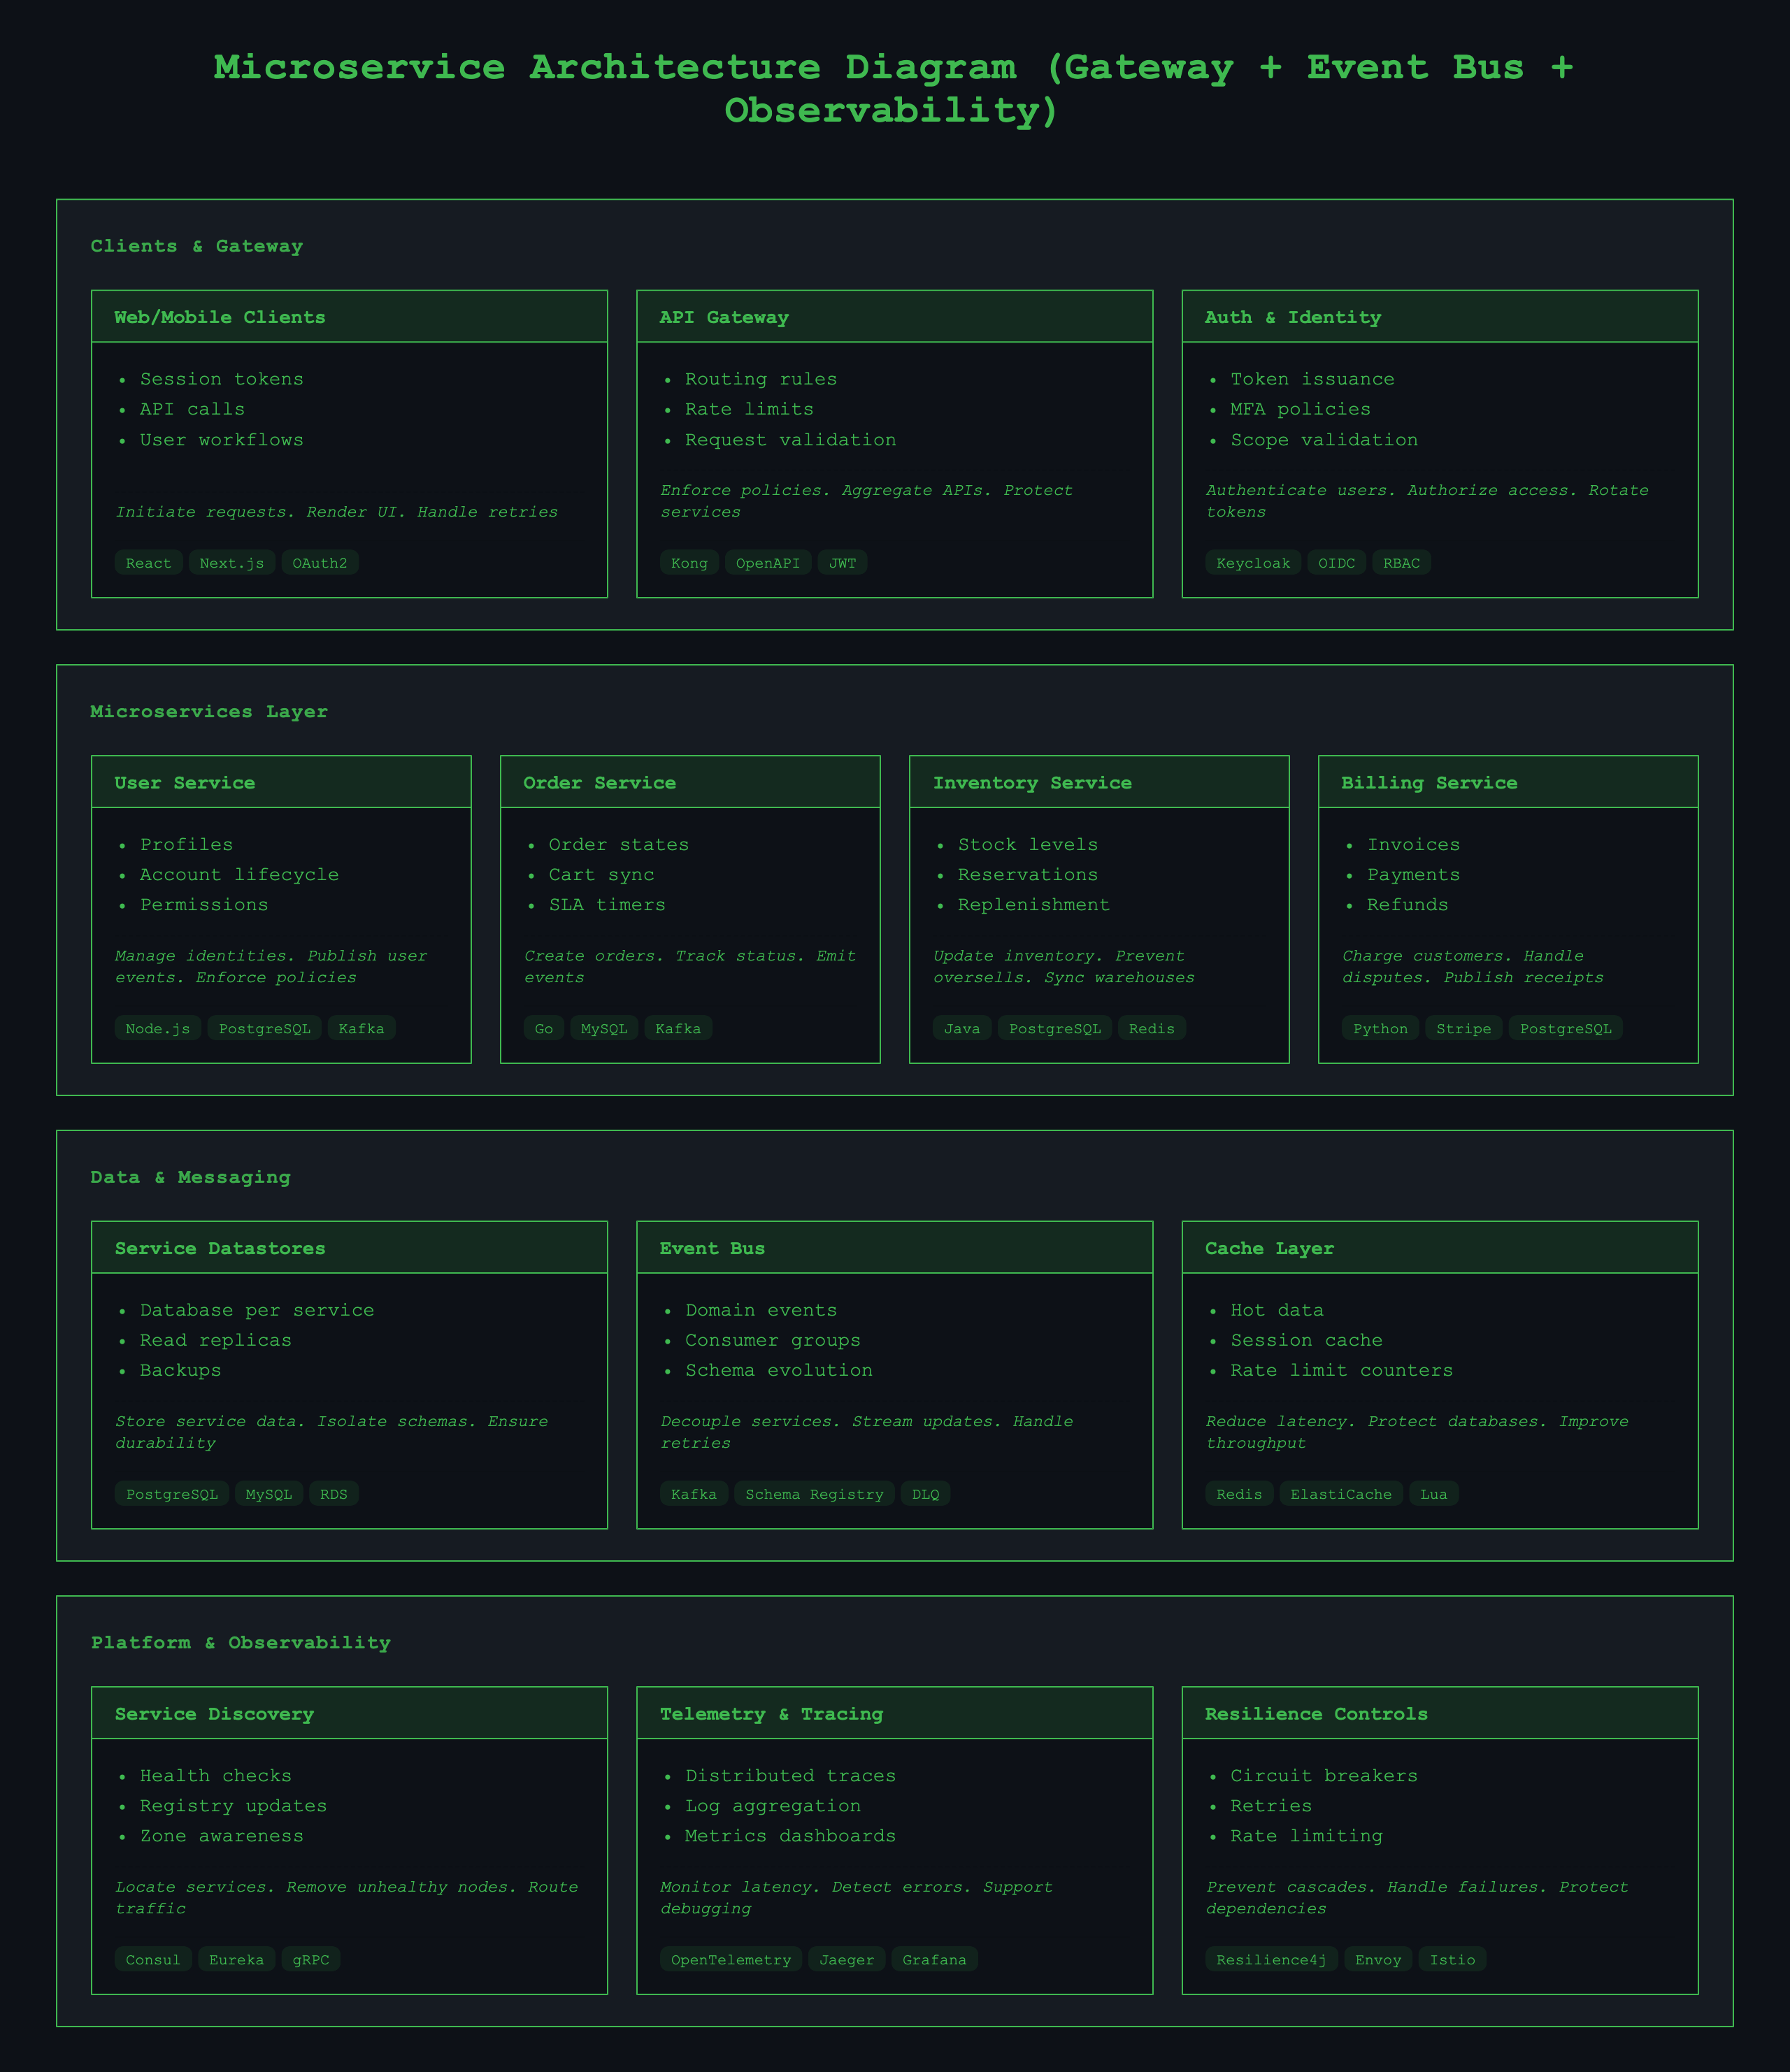The height and width of the screenshot is (2072, 1790).
Task: Click the Grafana tag
Action: (x=934, y=1959)
